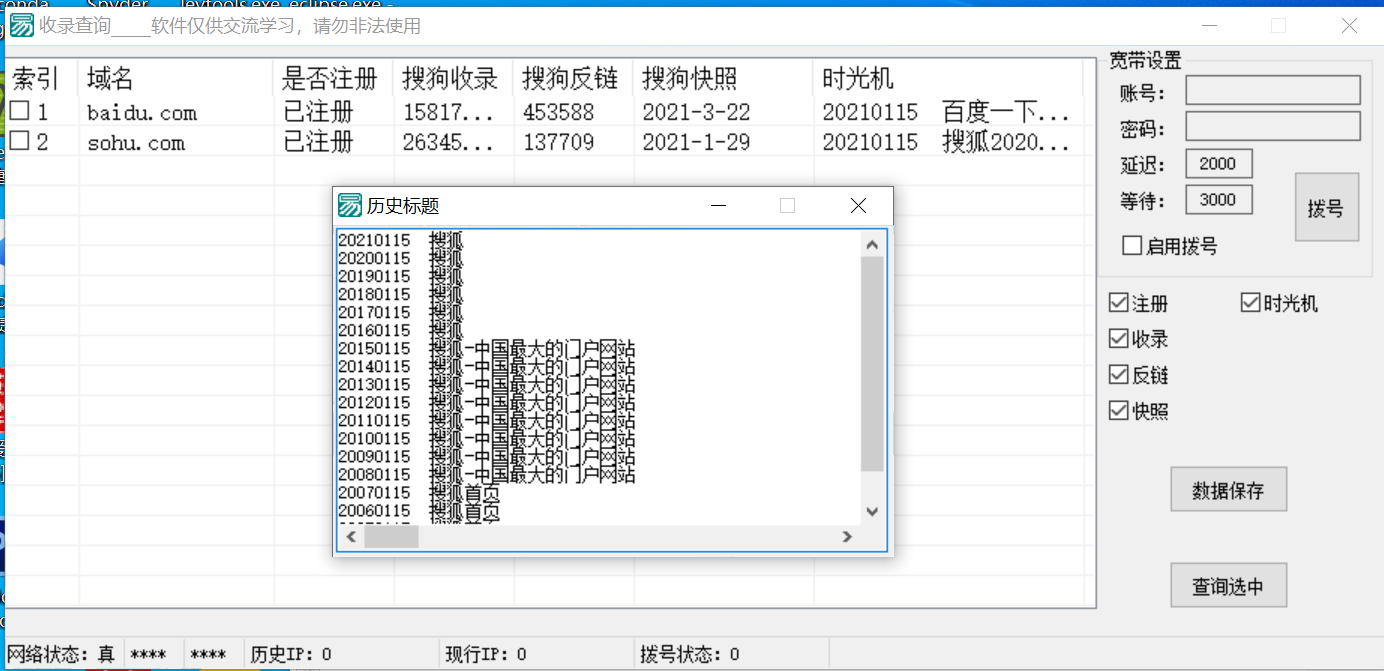Viewport: 1384px width, 671px height.
Task: Click the 搜狗快照 column header
Action: click(723, 77)
